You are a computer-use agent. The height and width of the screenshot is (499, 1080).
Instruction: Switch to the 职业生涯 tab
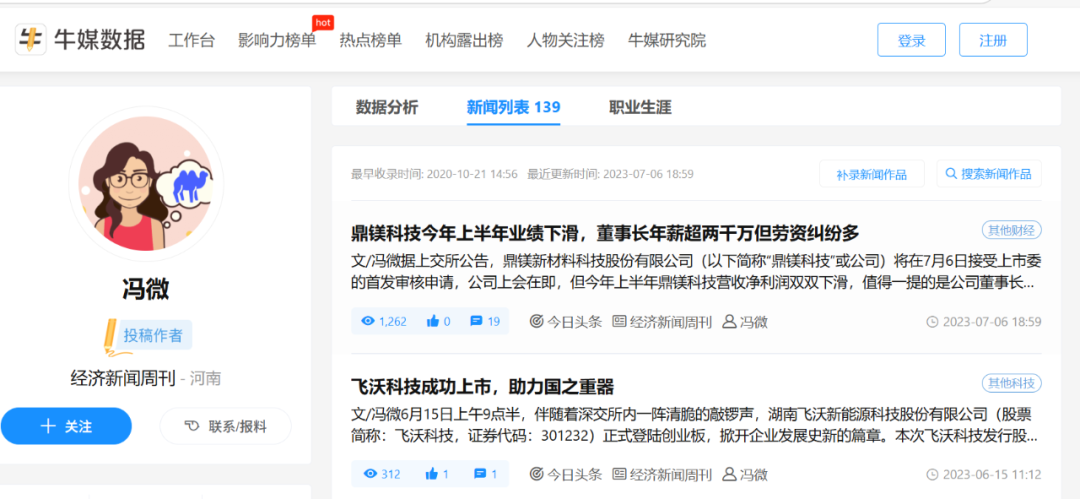tap(640, 107)
